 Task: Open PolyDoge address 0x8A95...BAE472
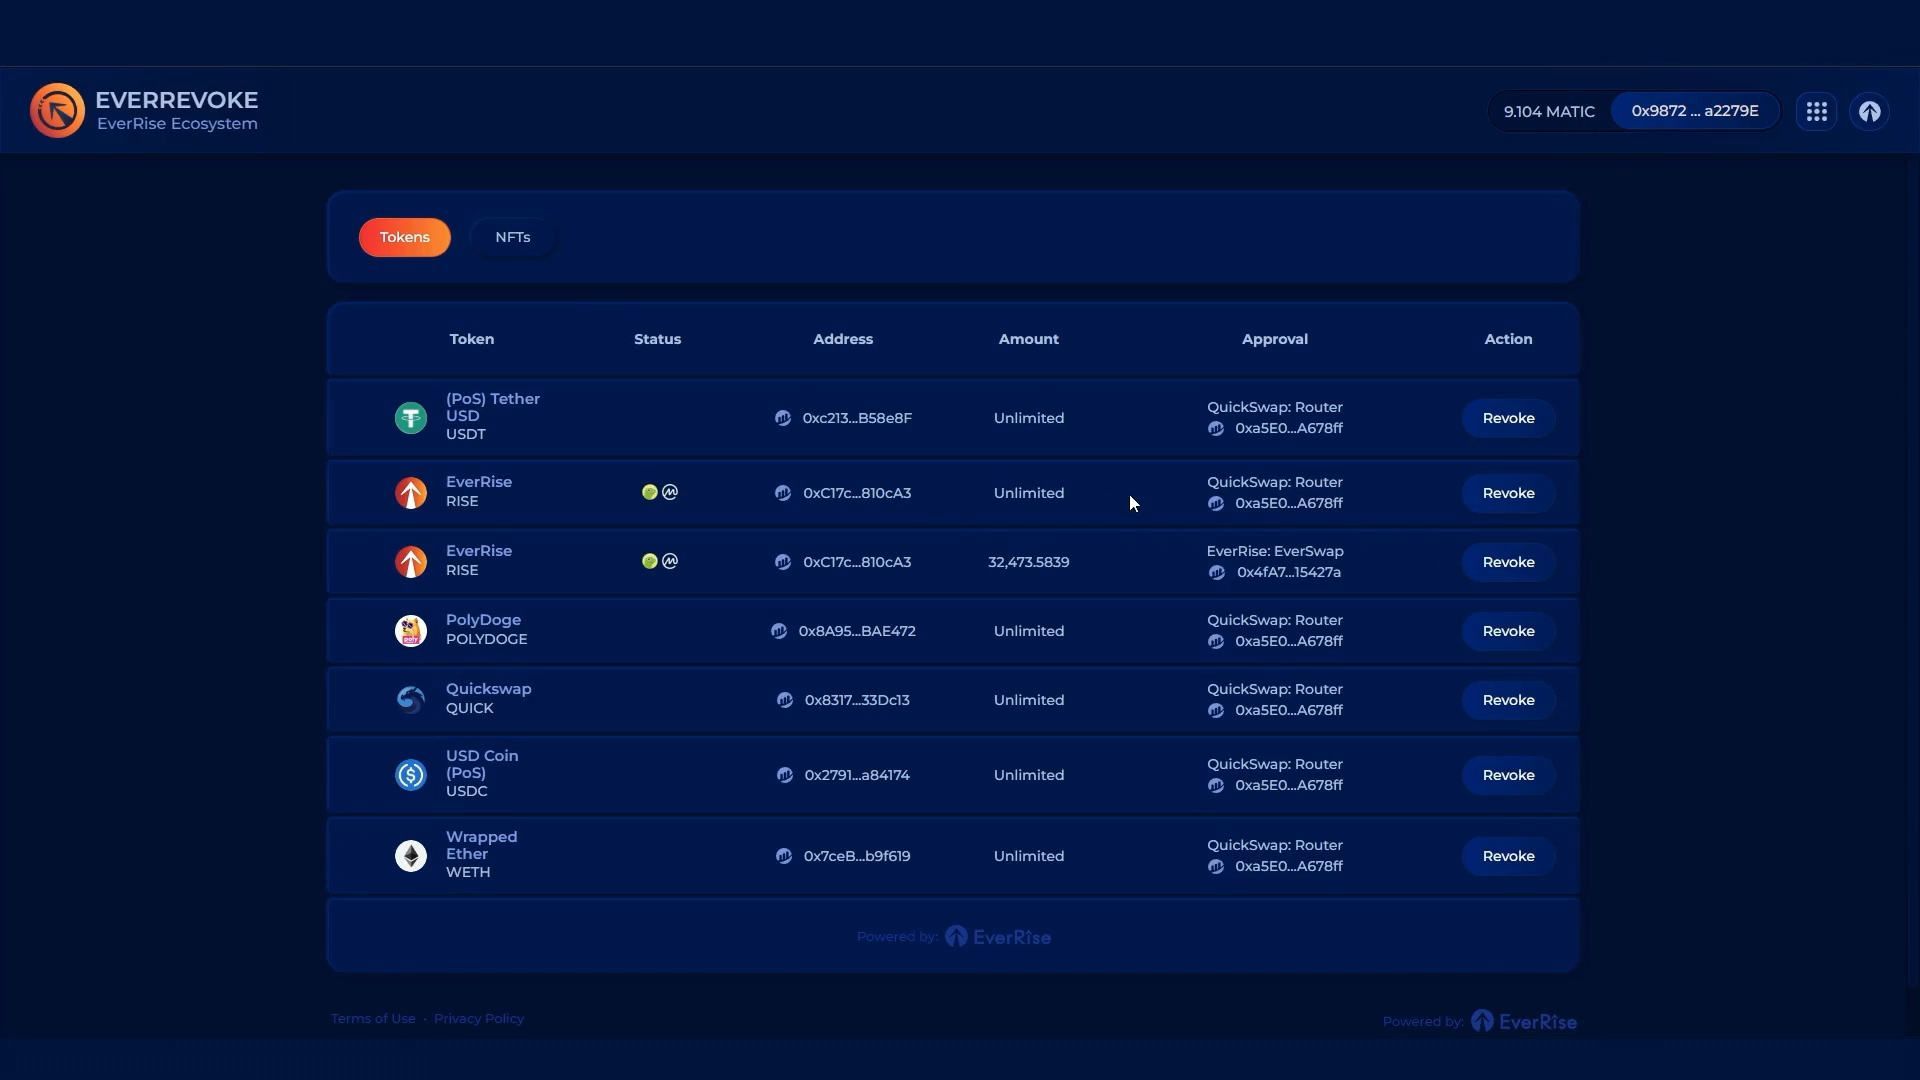(x=857, y=631)
